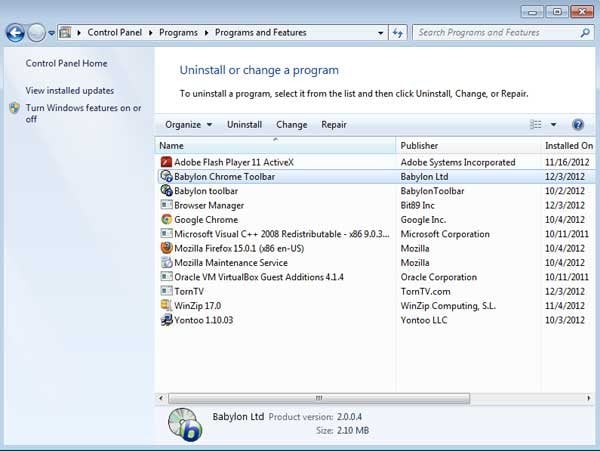Screen dimensions: 600x451
Task: Click the horizontal scrollbar thumb
Action: pyautogui.click(x=319, y=398)
